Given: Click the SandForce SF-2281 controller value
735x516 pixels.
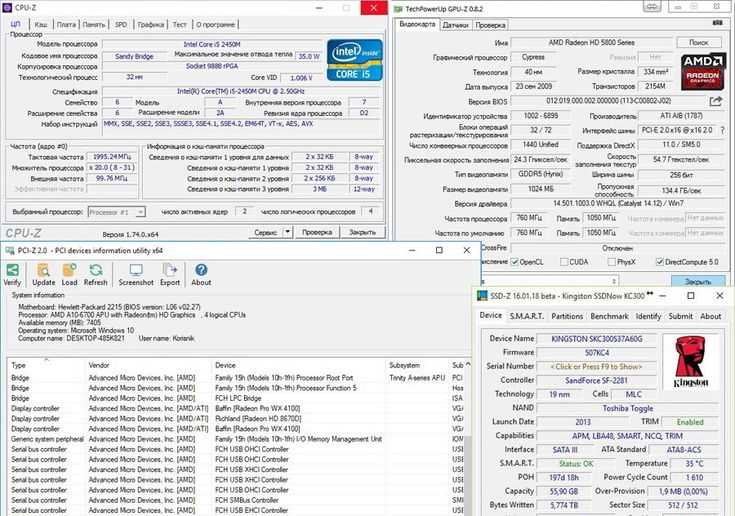Looking at the screenshot, I should [596, 381].
